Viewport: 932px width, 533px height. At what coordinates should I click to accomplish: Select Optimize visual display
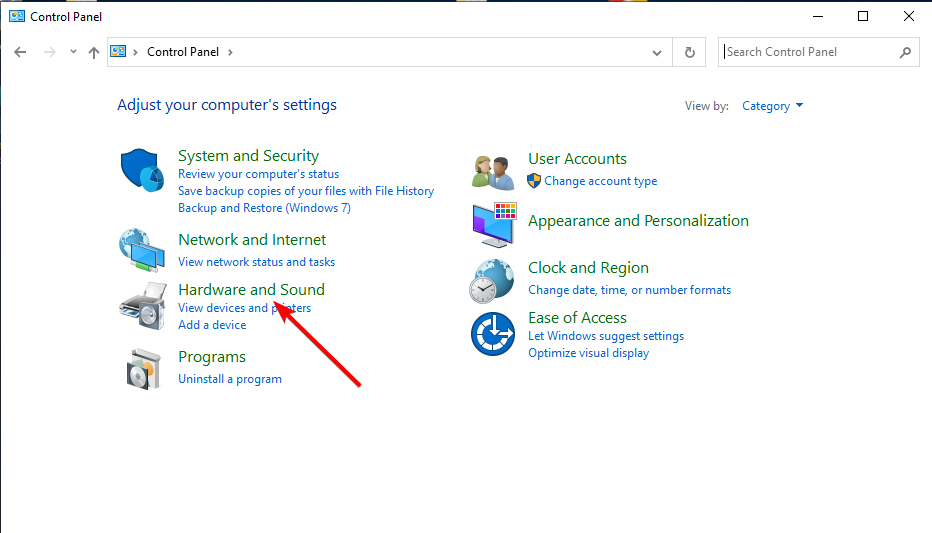(x=588, y=353)
